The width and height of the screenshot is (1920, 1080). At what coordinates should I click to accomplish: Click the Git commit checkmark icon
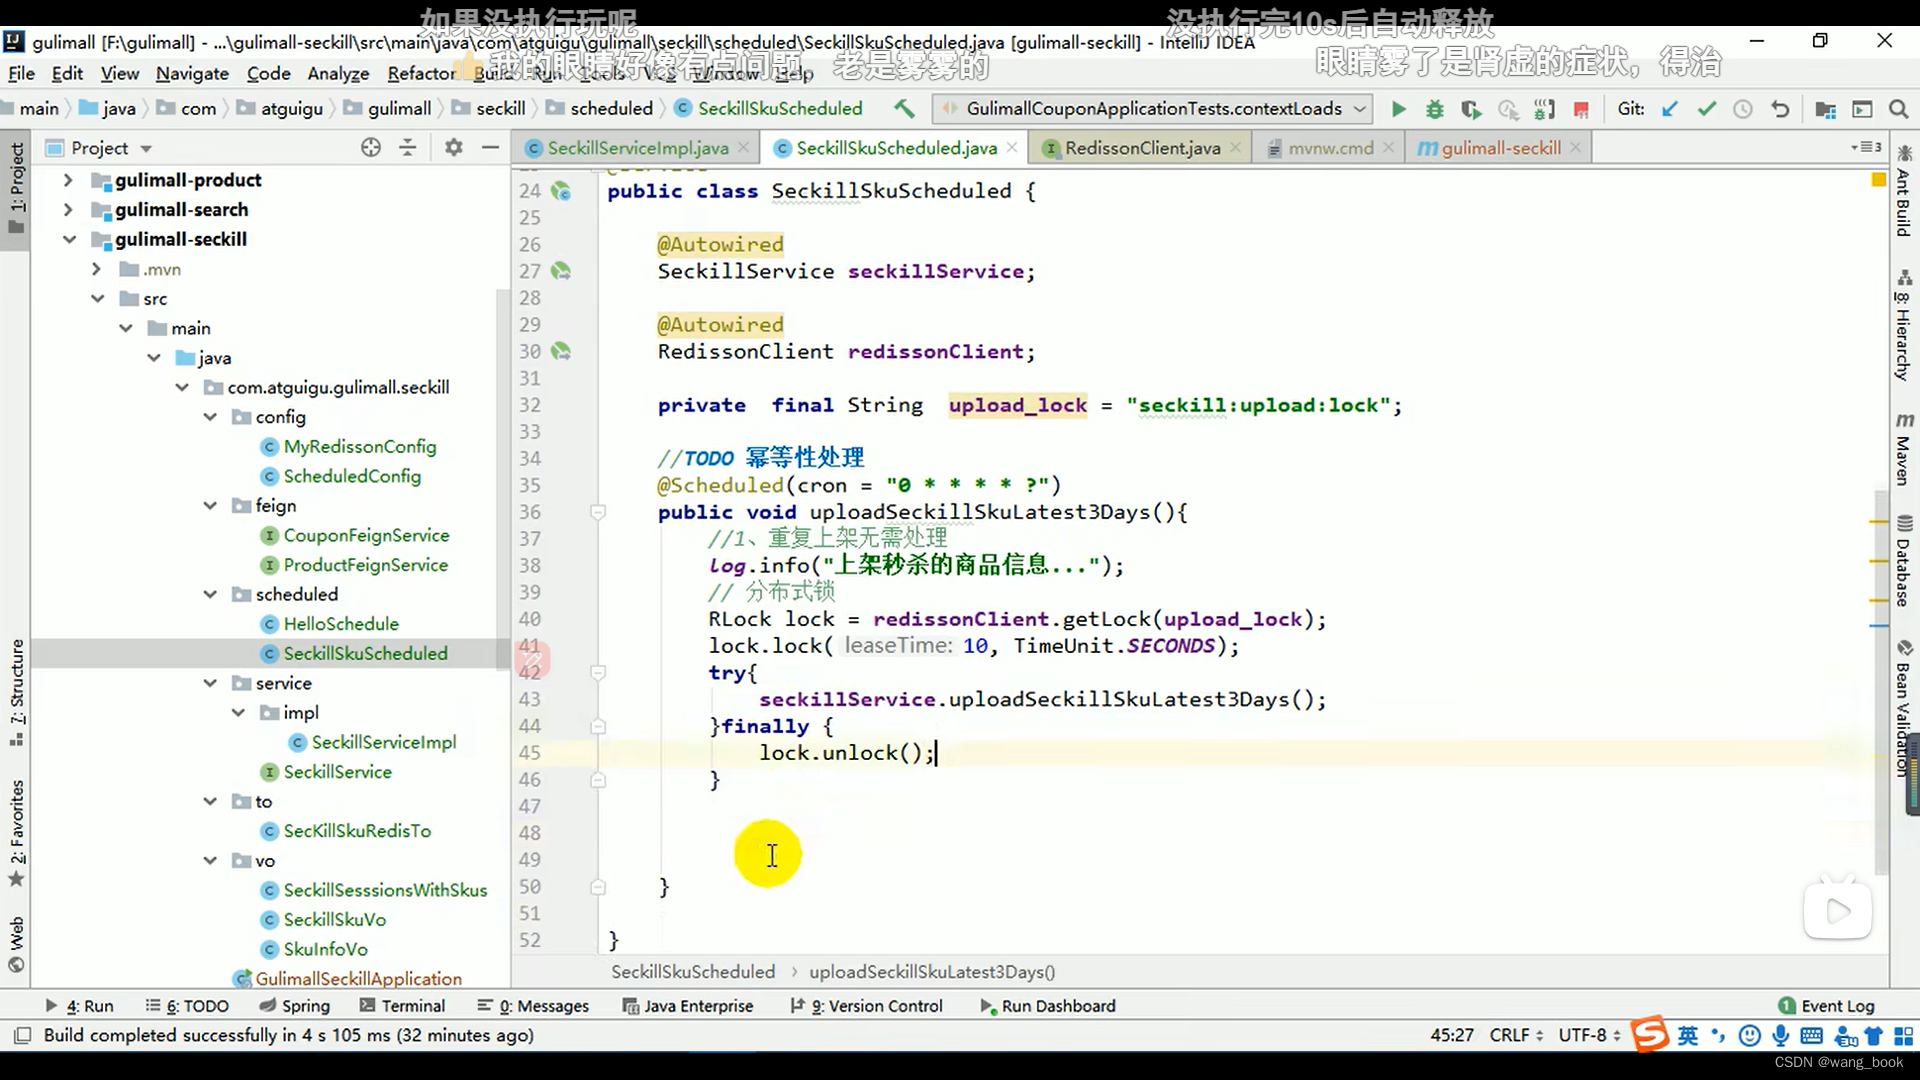click(x=1706, y=109)
